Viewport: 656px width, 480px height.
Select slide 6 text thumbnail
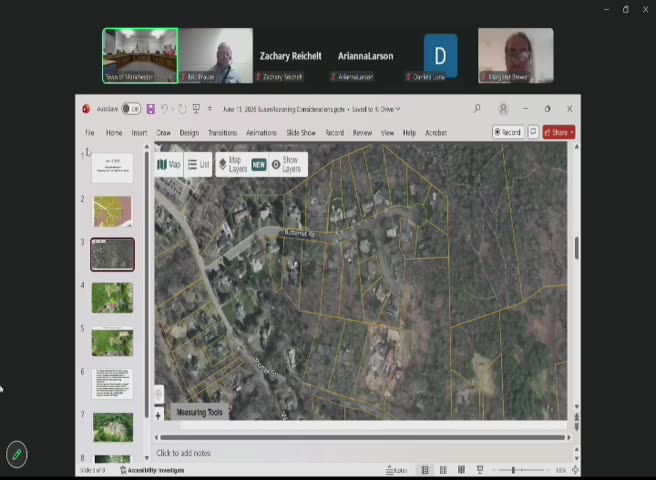coord(112,384)
